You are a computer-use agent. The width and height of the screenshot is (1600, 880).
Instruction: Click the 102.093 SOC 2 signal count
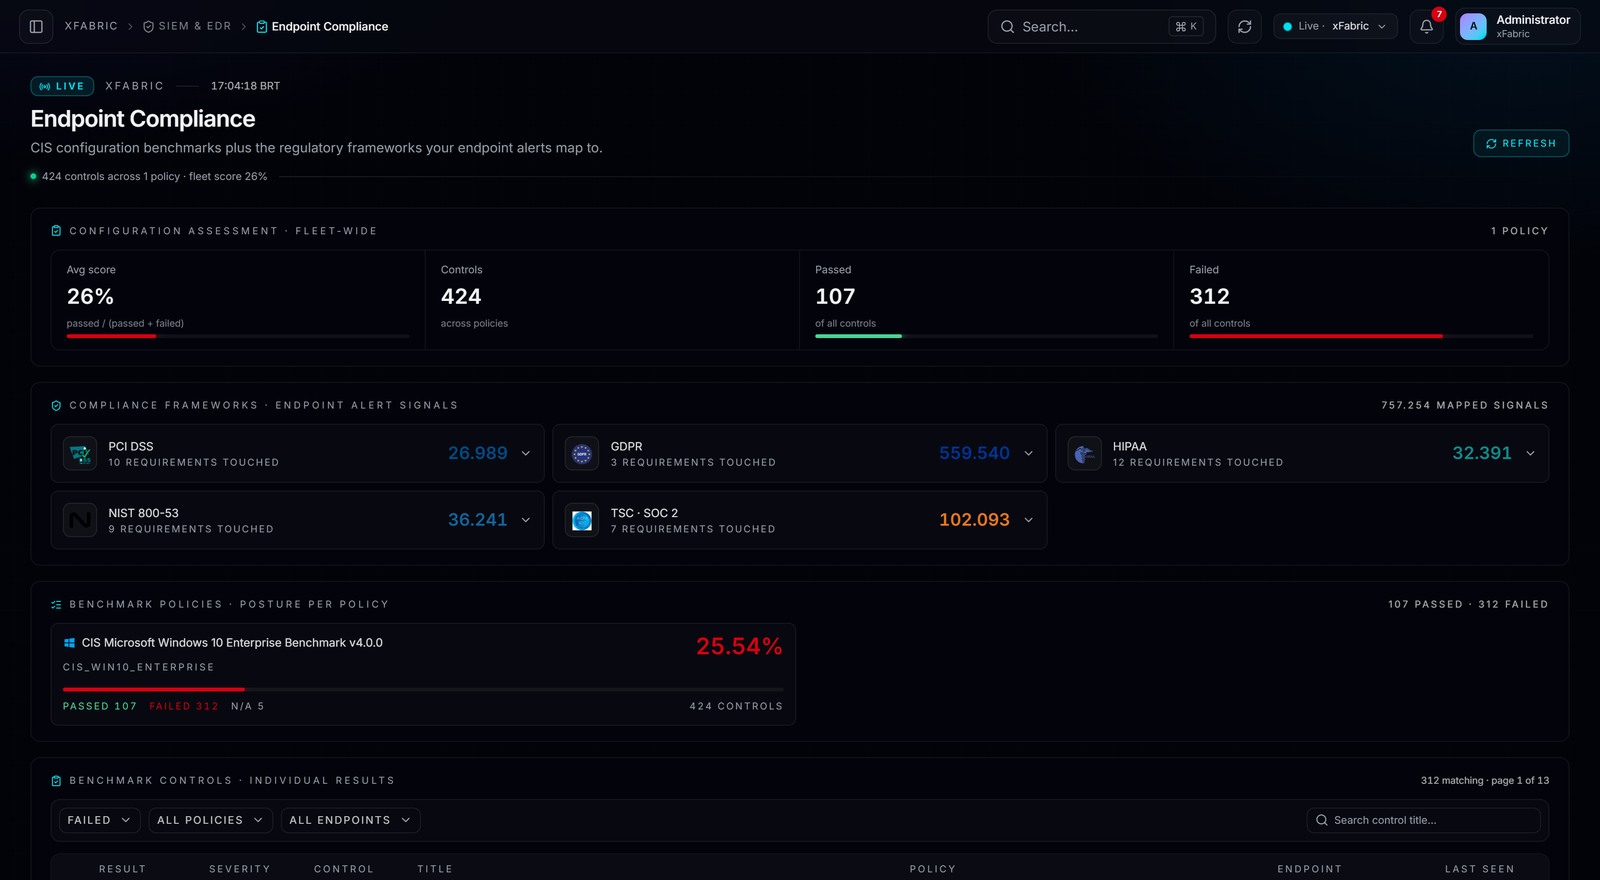[974, 520]
